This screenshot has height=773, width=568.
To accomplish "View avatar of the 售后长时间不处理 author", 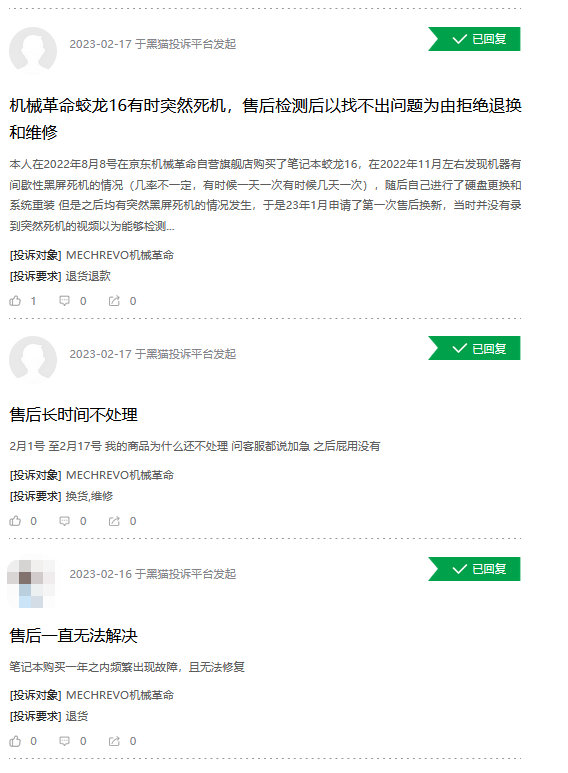I will tap(33, 359).
